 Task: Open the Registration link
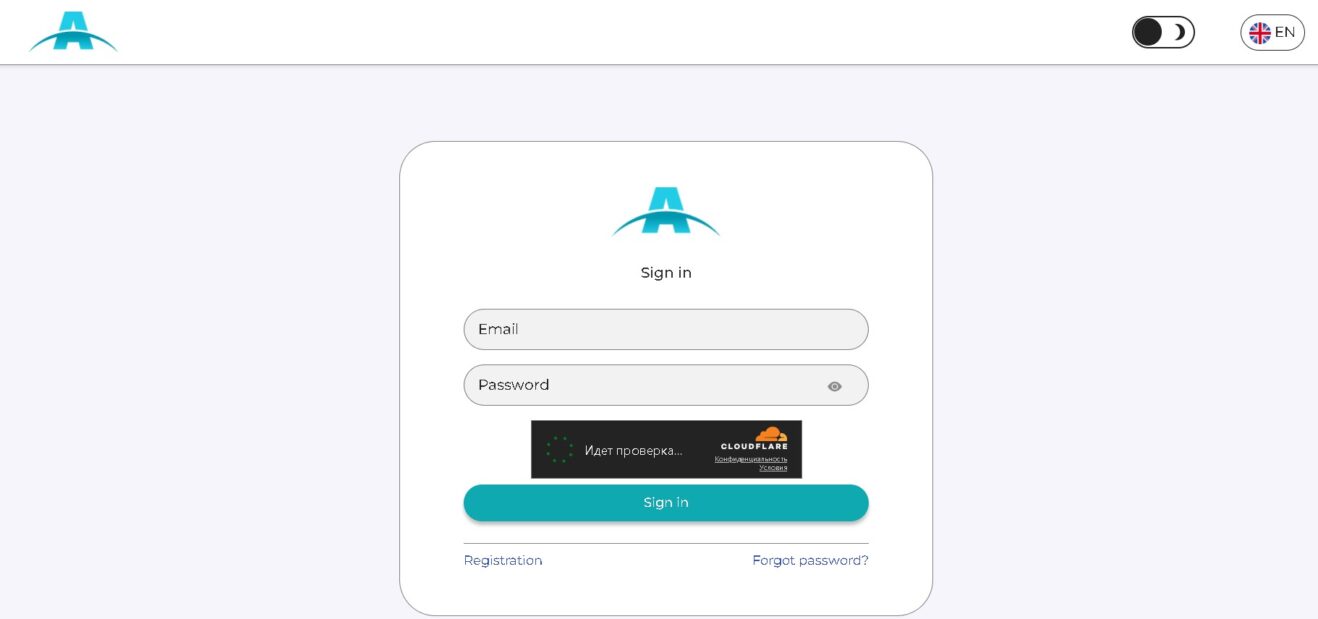(503, 560)
